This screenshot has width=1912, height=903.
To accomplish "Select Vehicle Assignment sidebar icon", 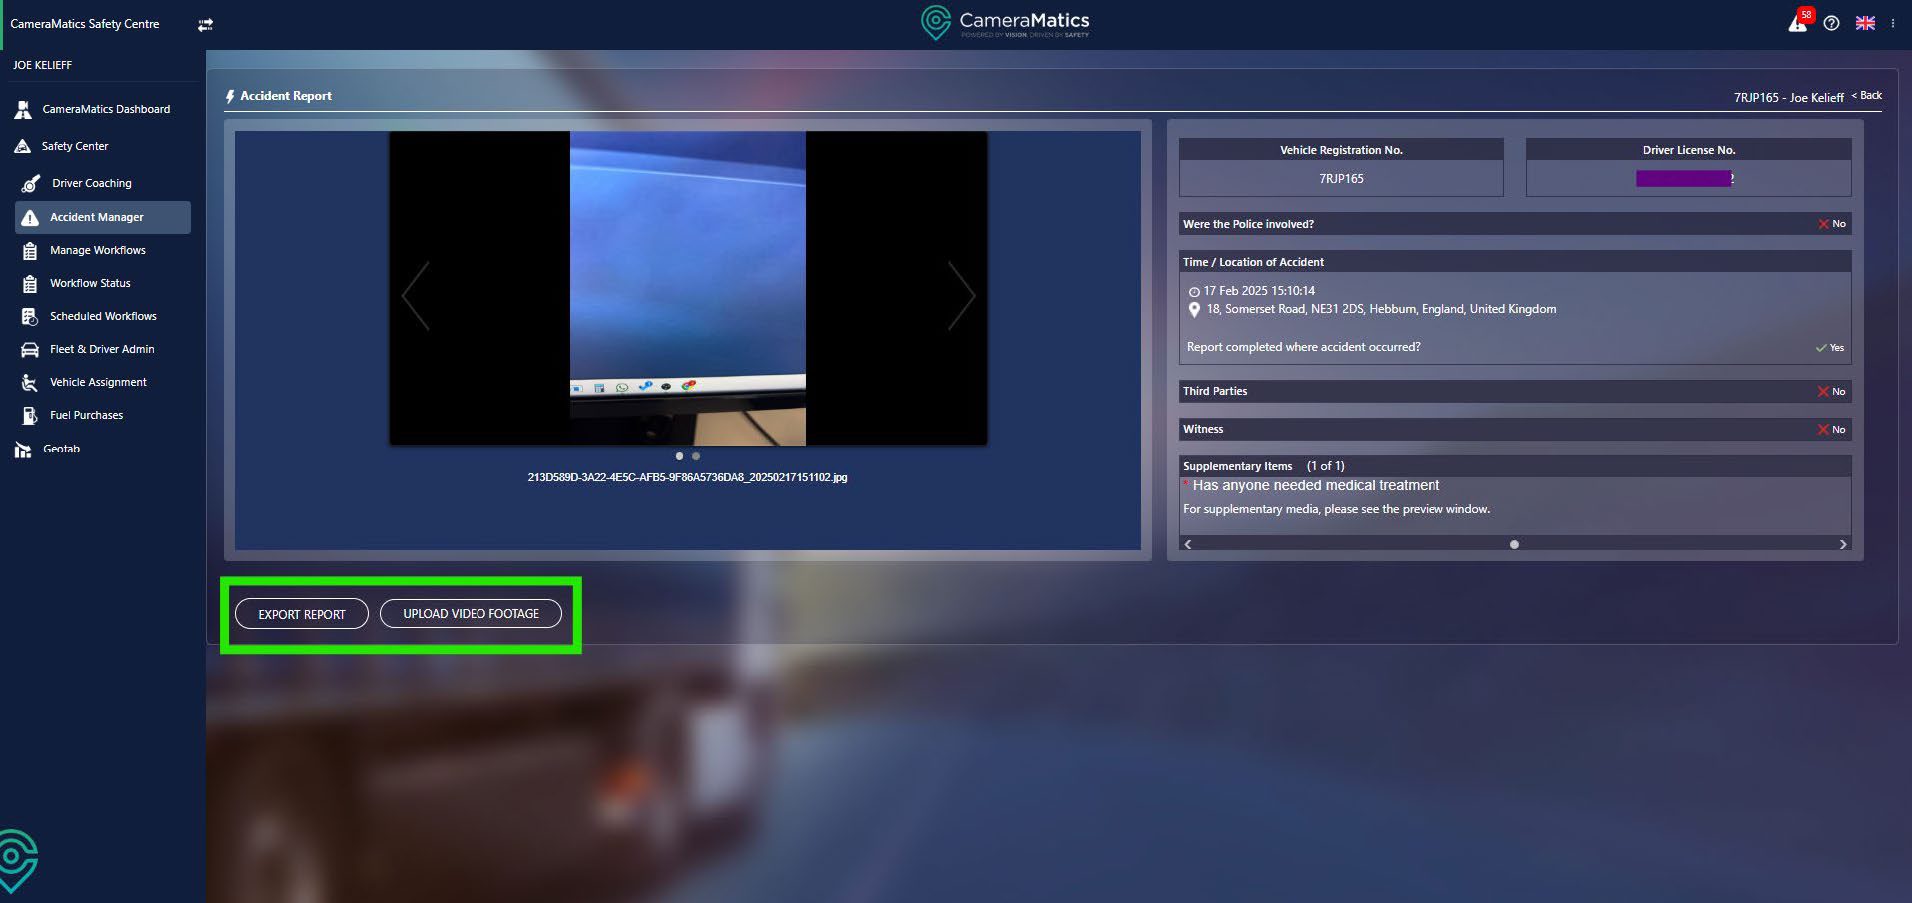I will [x=30, y=382].
